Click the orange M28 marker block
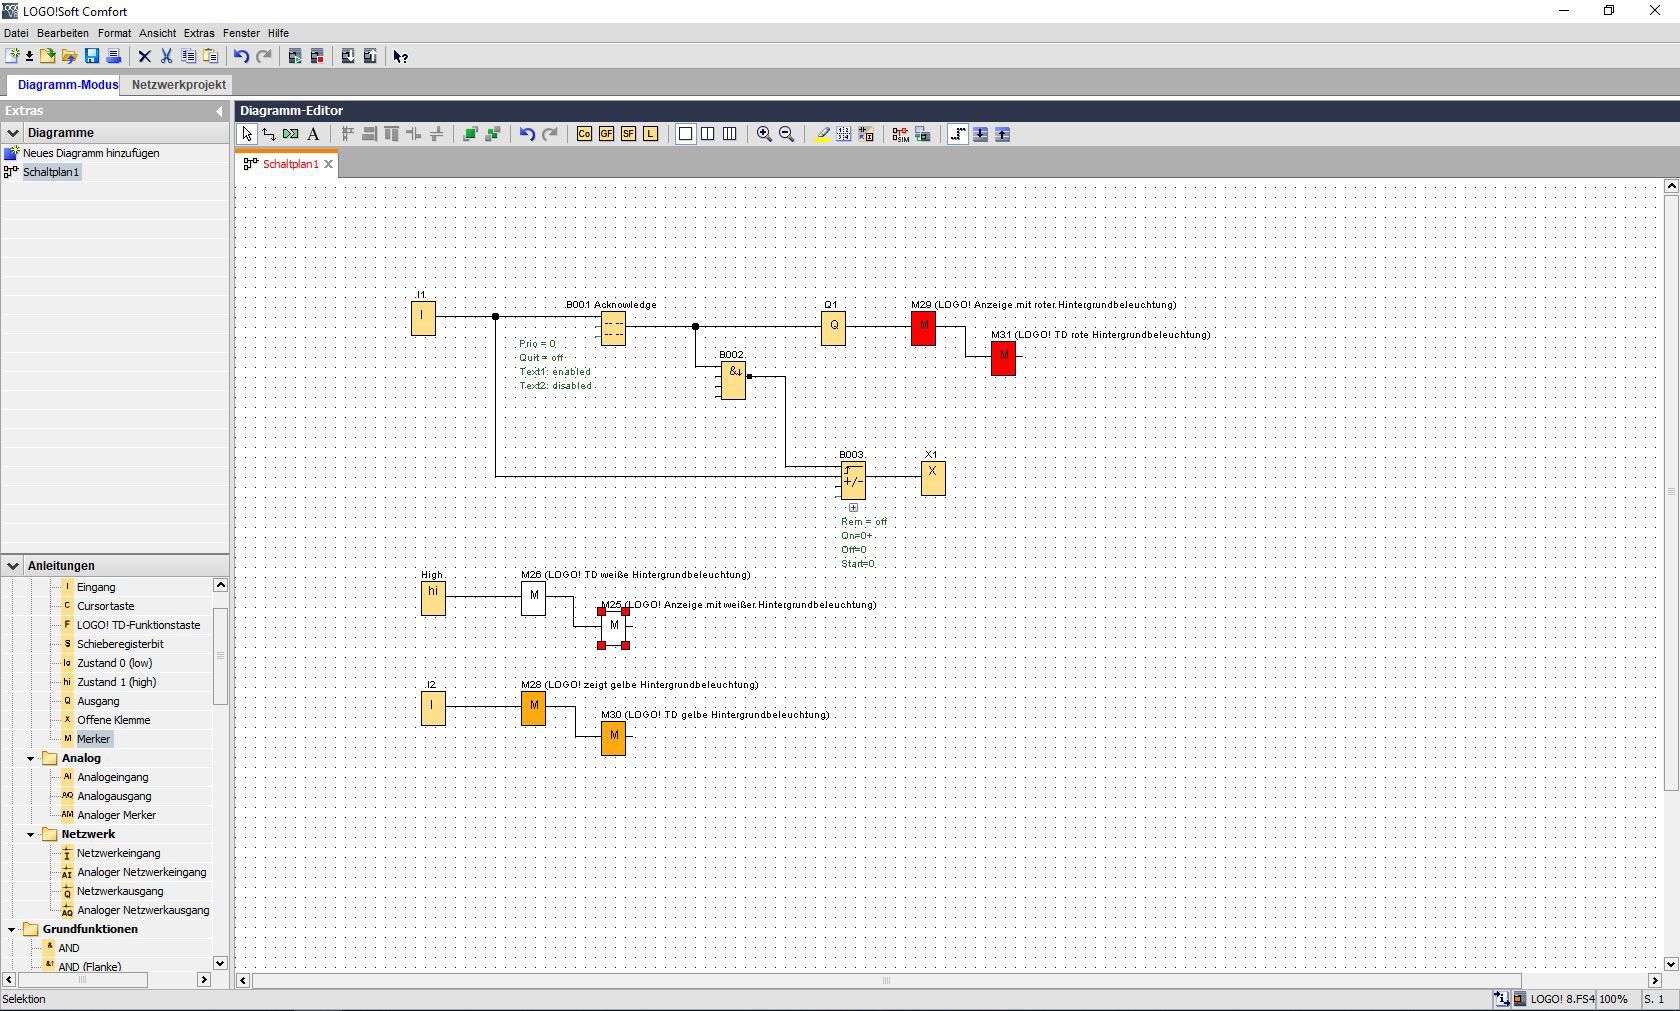This screenshot has height=1011, width=1680. tap(533, 708)
